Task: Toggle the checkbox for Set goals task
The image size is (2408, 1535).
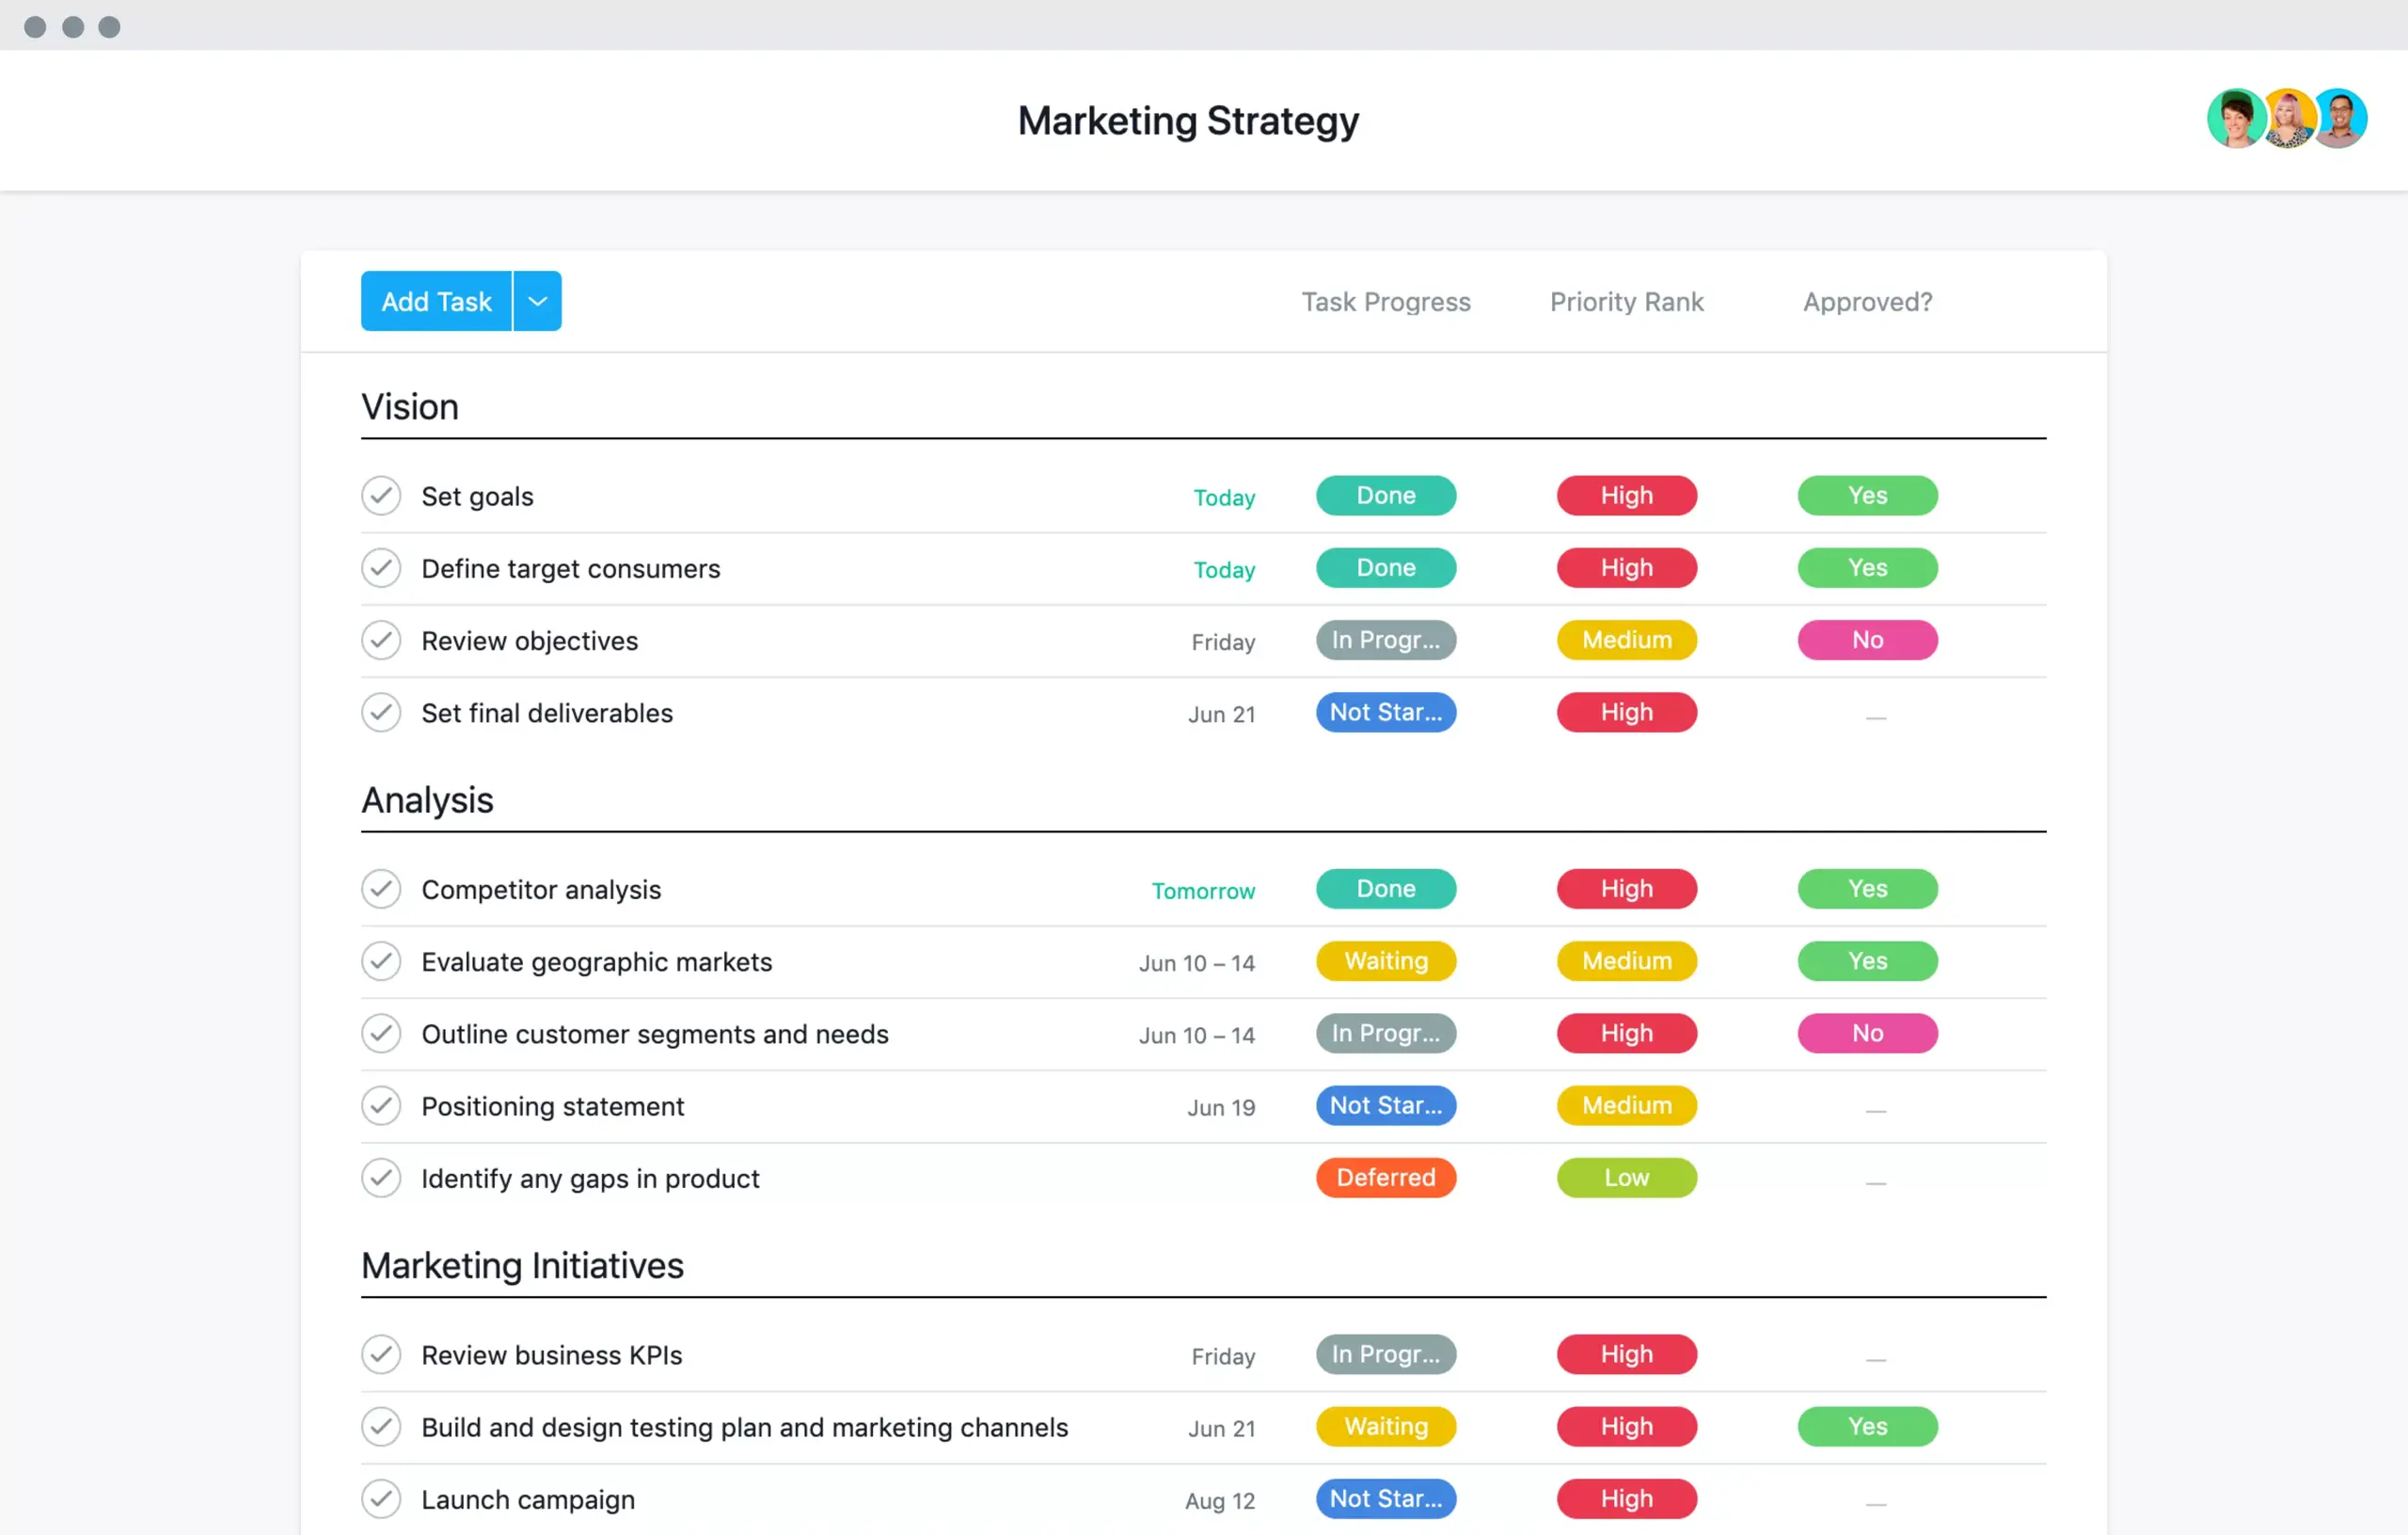Action: (x=381, y=497)
